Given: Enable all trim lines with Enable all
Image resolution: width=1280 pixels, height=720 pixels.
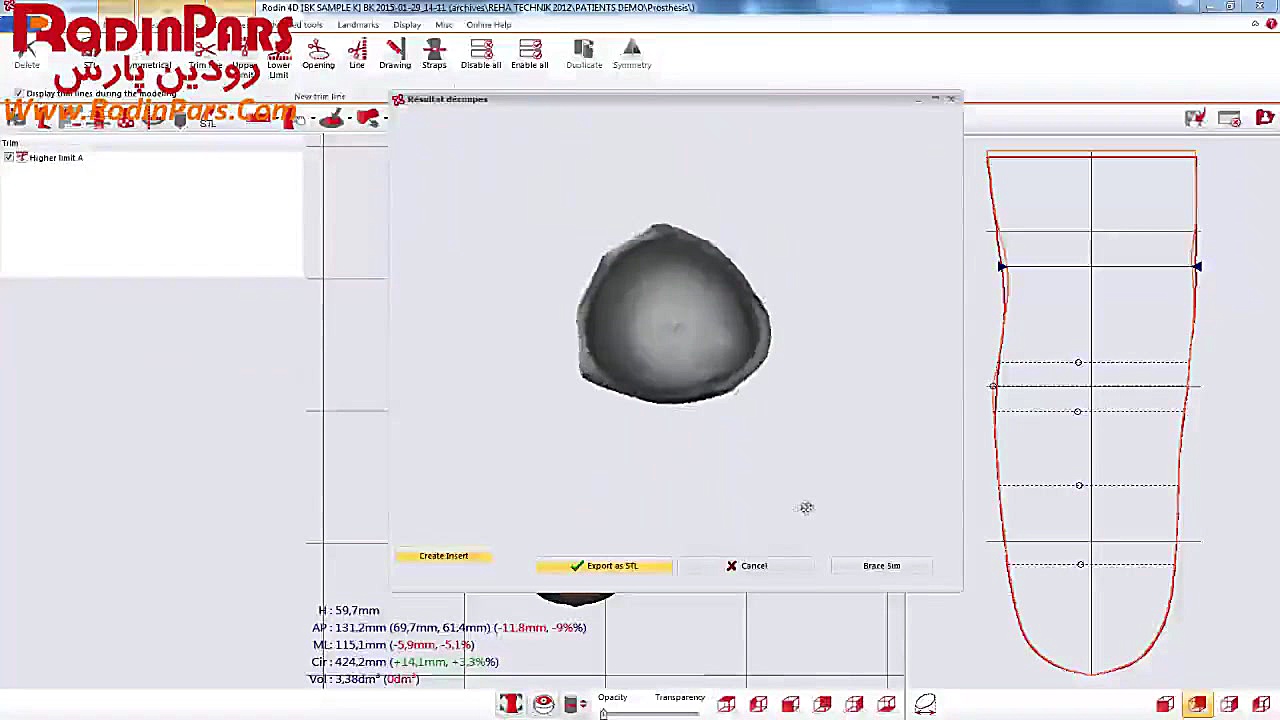Looking at the screenshot, I should tap(529, 50).
